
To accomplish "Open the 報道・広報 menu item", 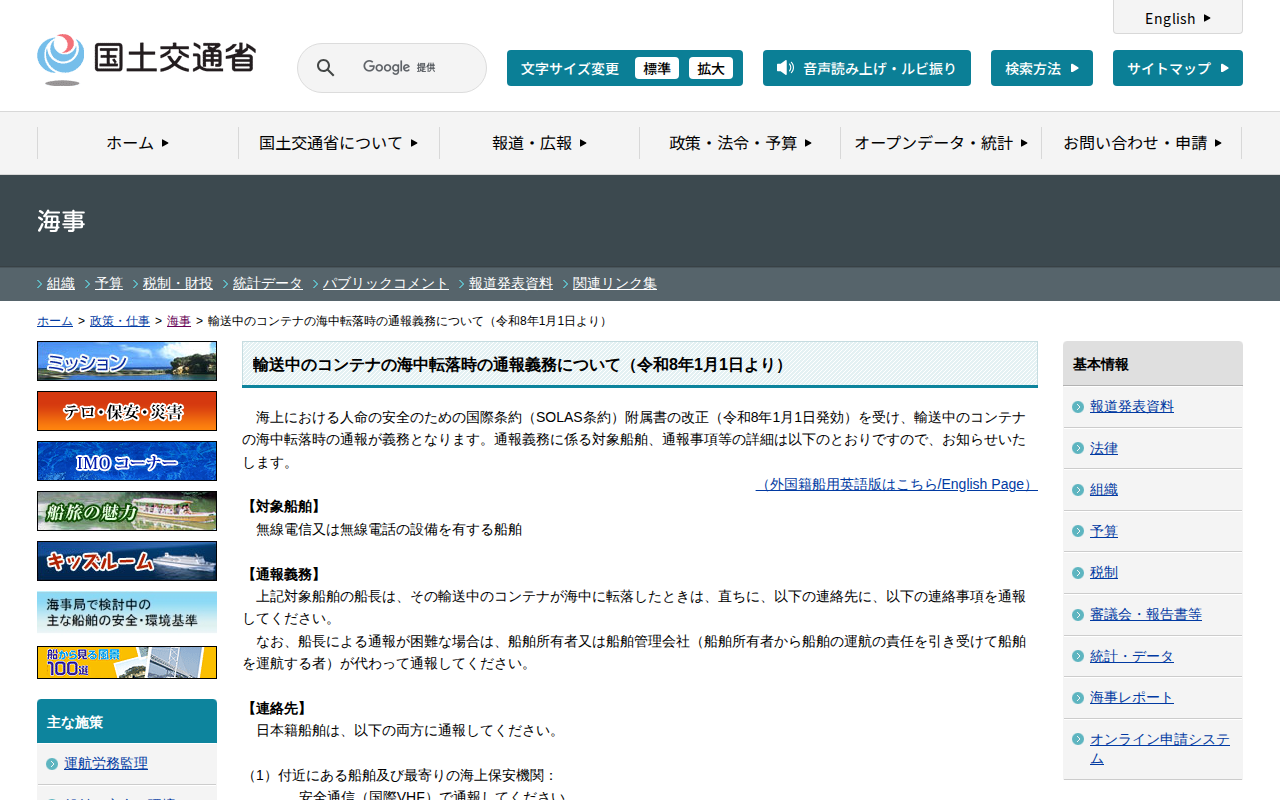I will (540, 143).
